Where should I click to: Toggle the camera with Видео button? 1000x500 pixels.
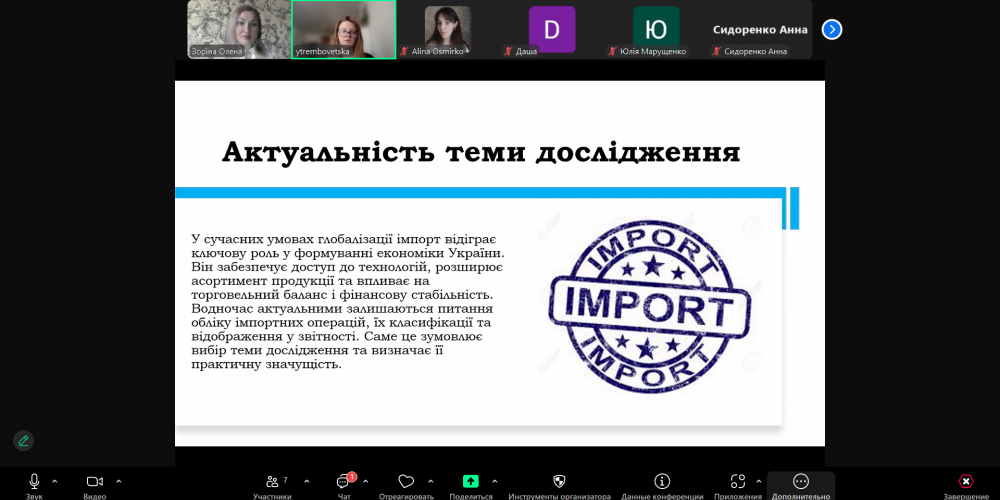[x=95, y=482]
